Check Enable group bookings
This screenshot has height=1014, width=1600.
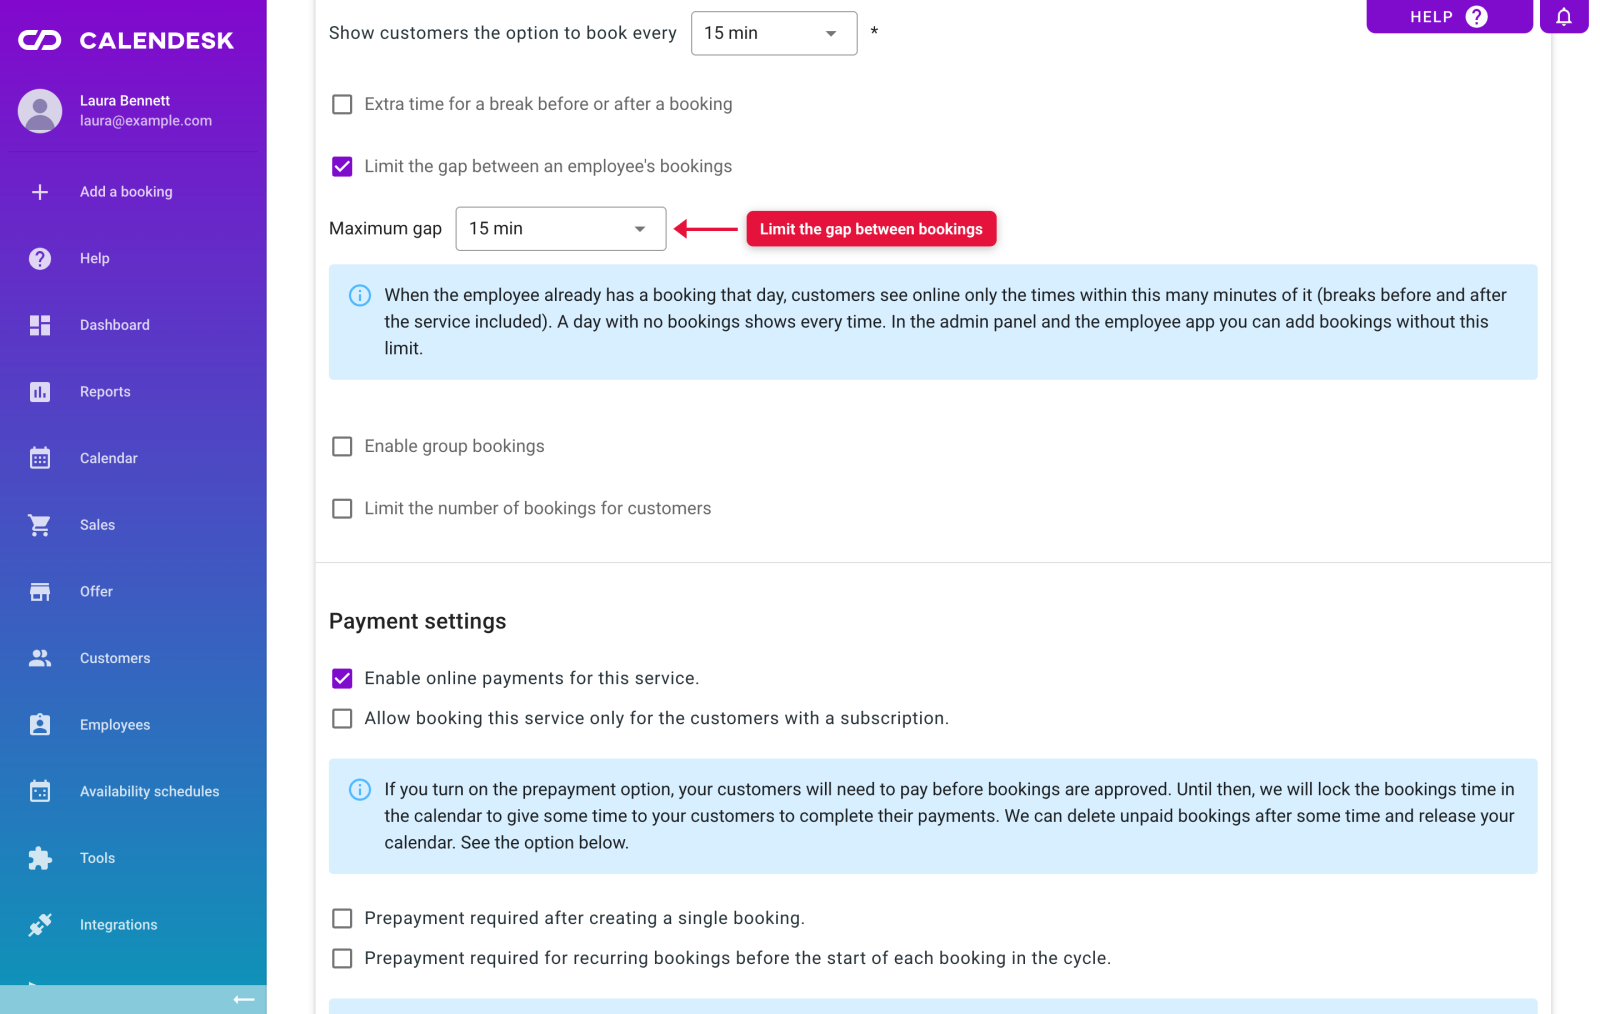coord(342,446)
